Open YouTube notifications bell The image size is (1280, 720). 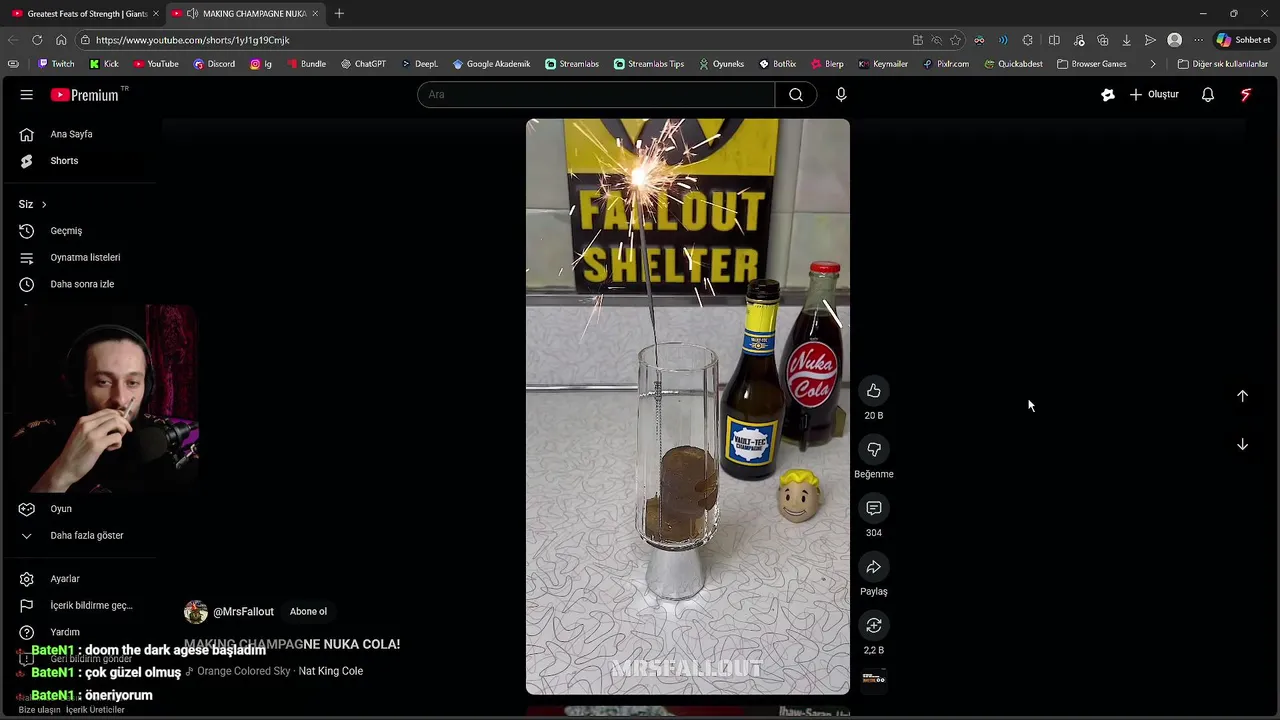tap(1208, 95)
